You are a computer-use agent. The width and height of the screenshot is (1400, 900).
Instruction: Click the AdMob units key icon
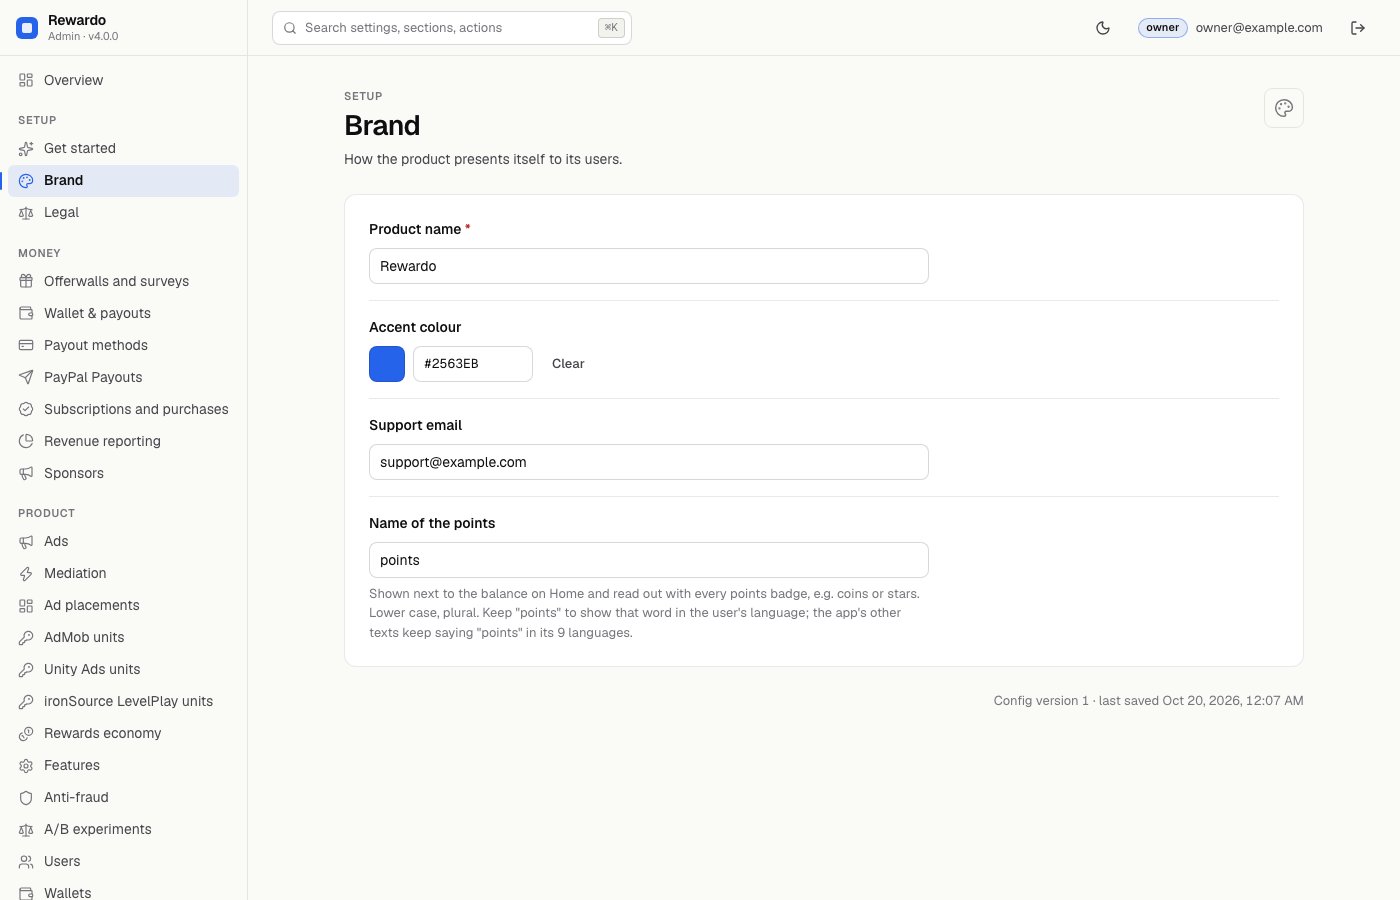pyautogui.click(x=26, y=637)
